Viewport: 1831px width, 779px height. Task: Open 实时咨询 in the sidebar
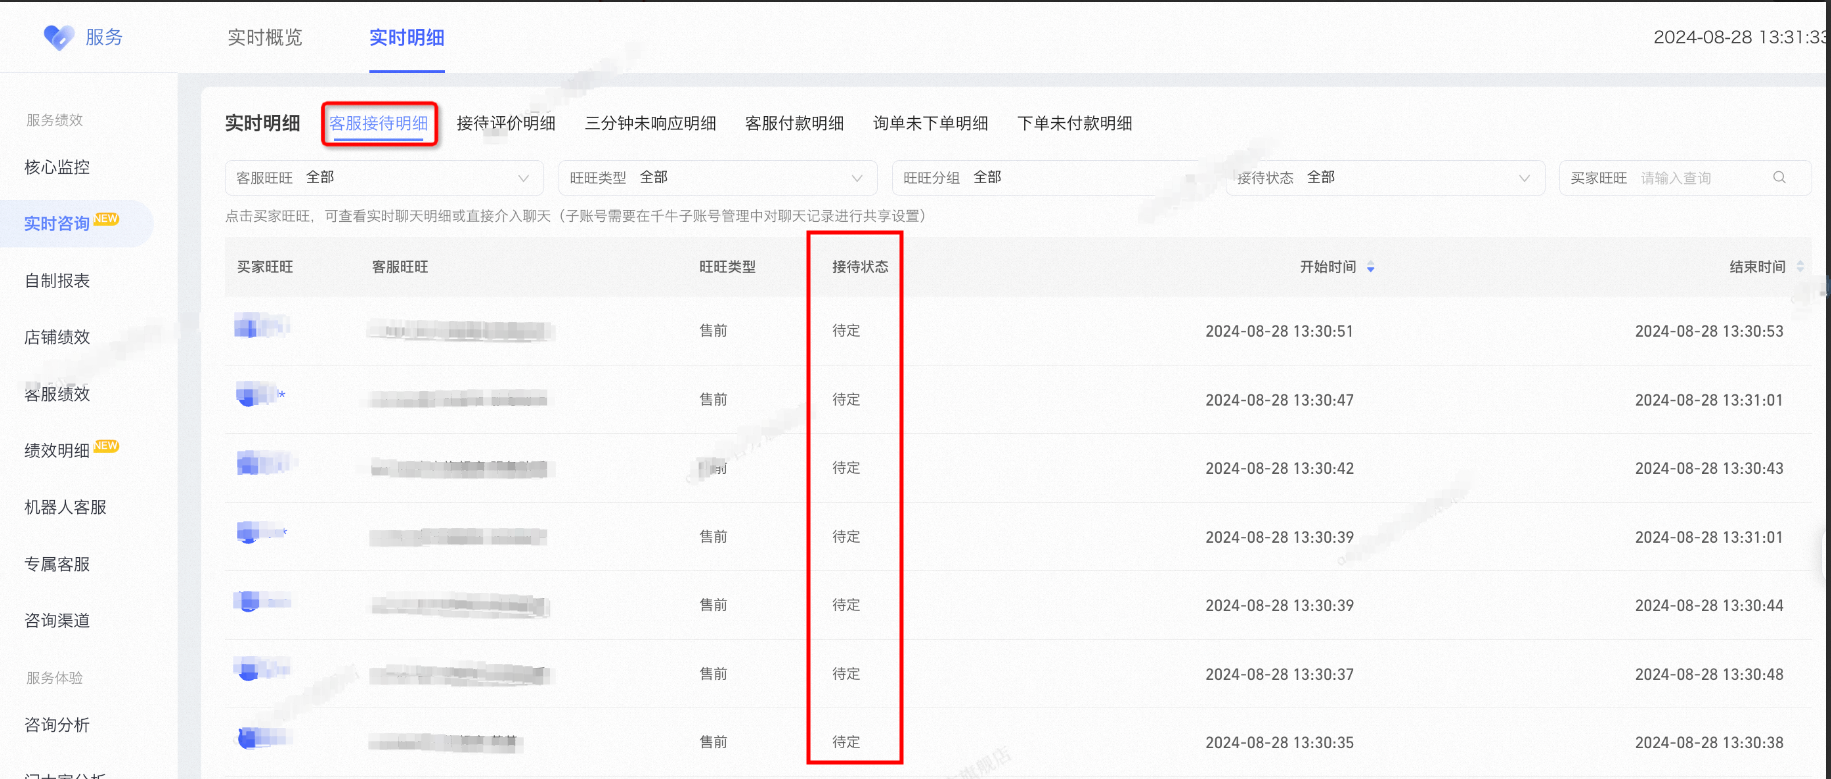pyautogui.click(x=57, y=224)
